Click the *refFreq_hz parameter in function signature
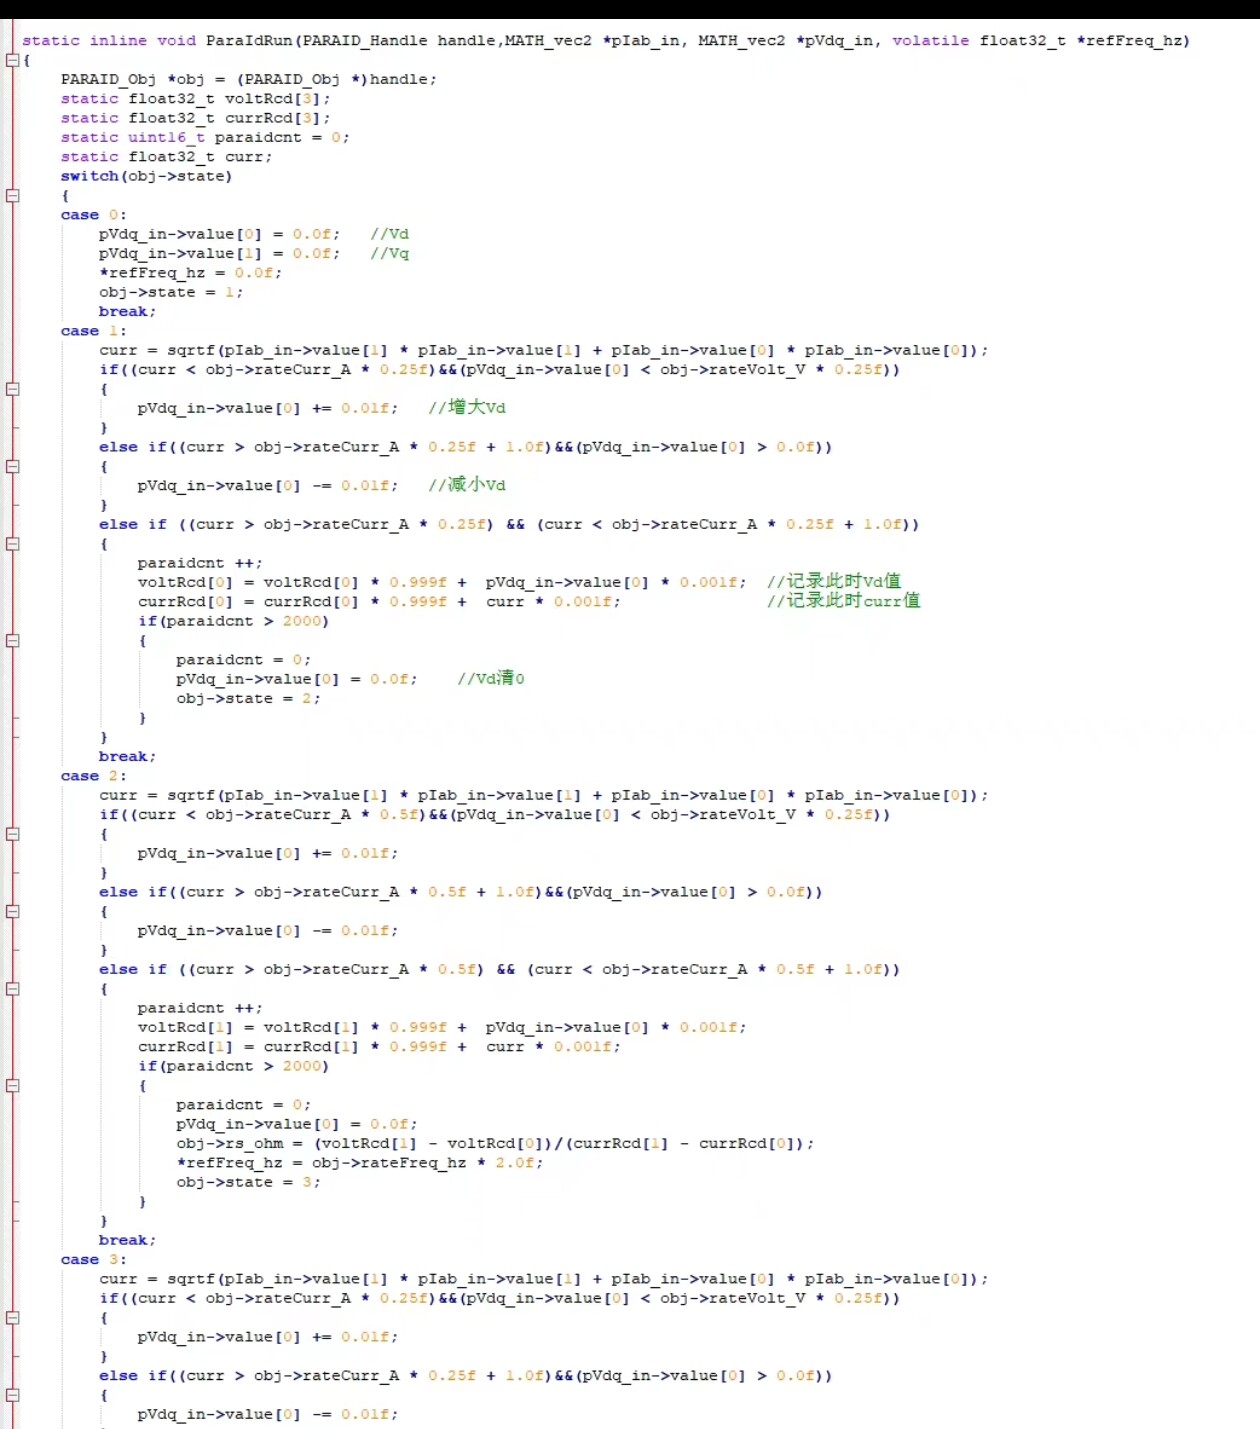The image size is (1260, 1429). point(1130,41)
